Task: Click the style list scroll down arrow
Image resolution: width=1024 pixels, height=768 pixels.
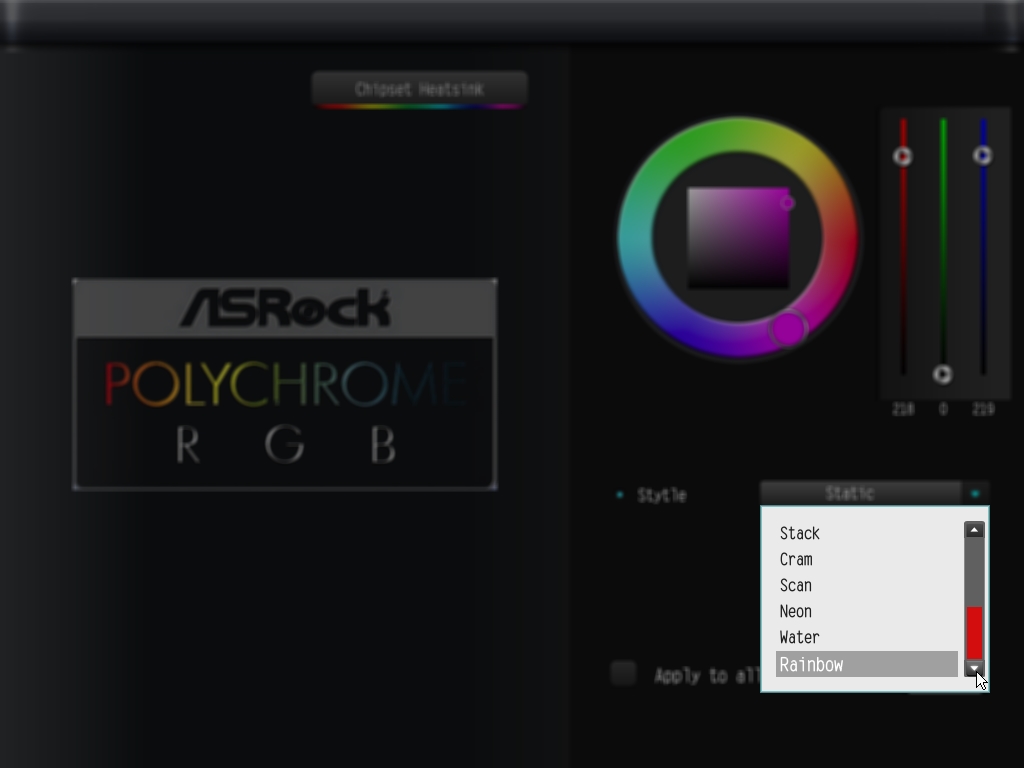Action: (x=974, y=668)
